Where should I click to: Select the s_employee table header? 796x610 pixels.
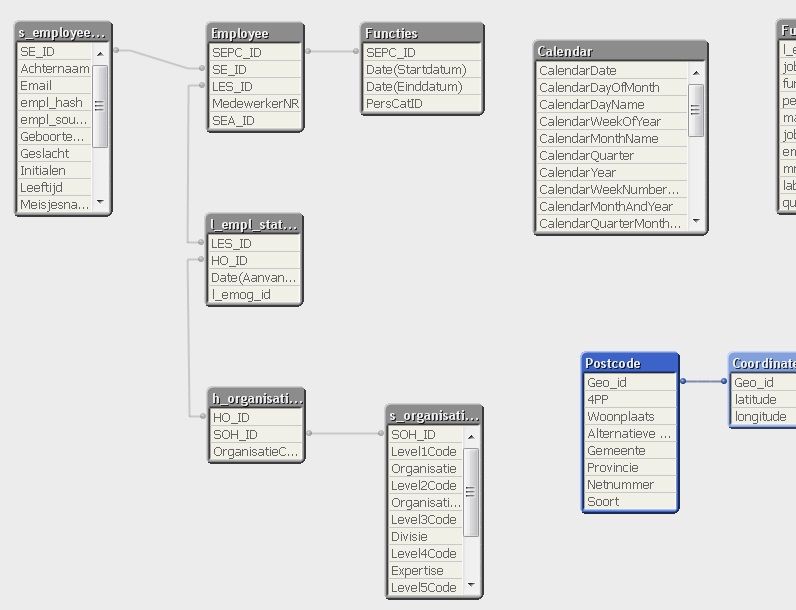click(x=63, y=33)
